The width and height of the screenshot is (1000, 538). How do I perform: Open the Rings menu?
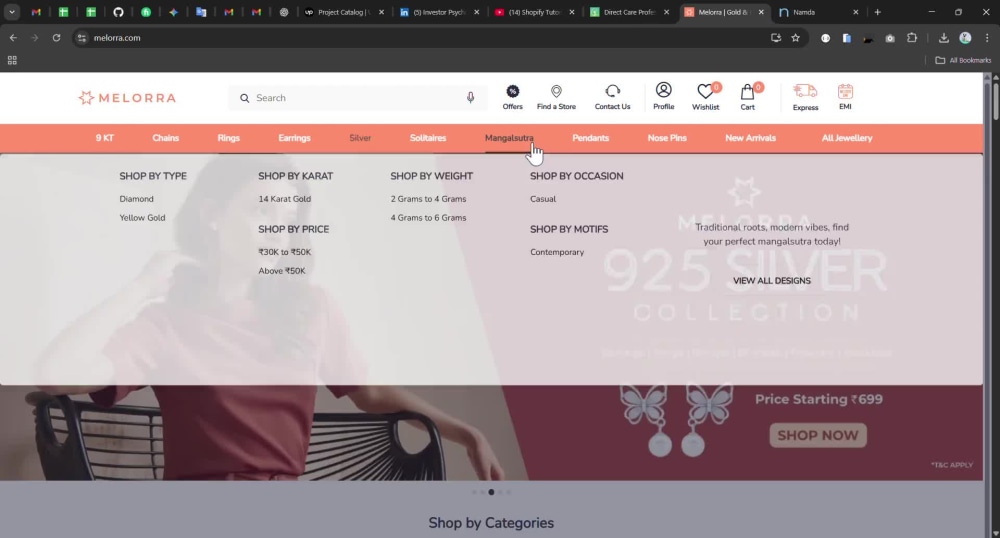[228, 138]
